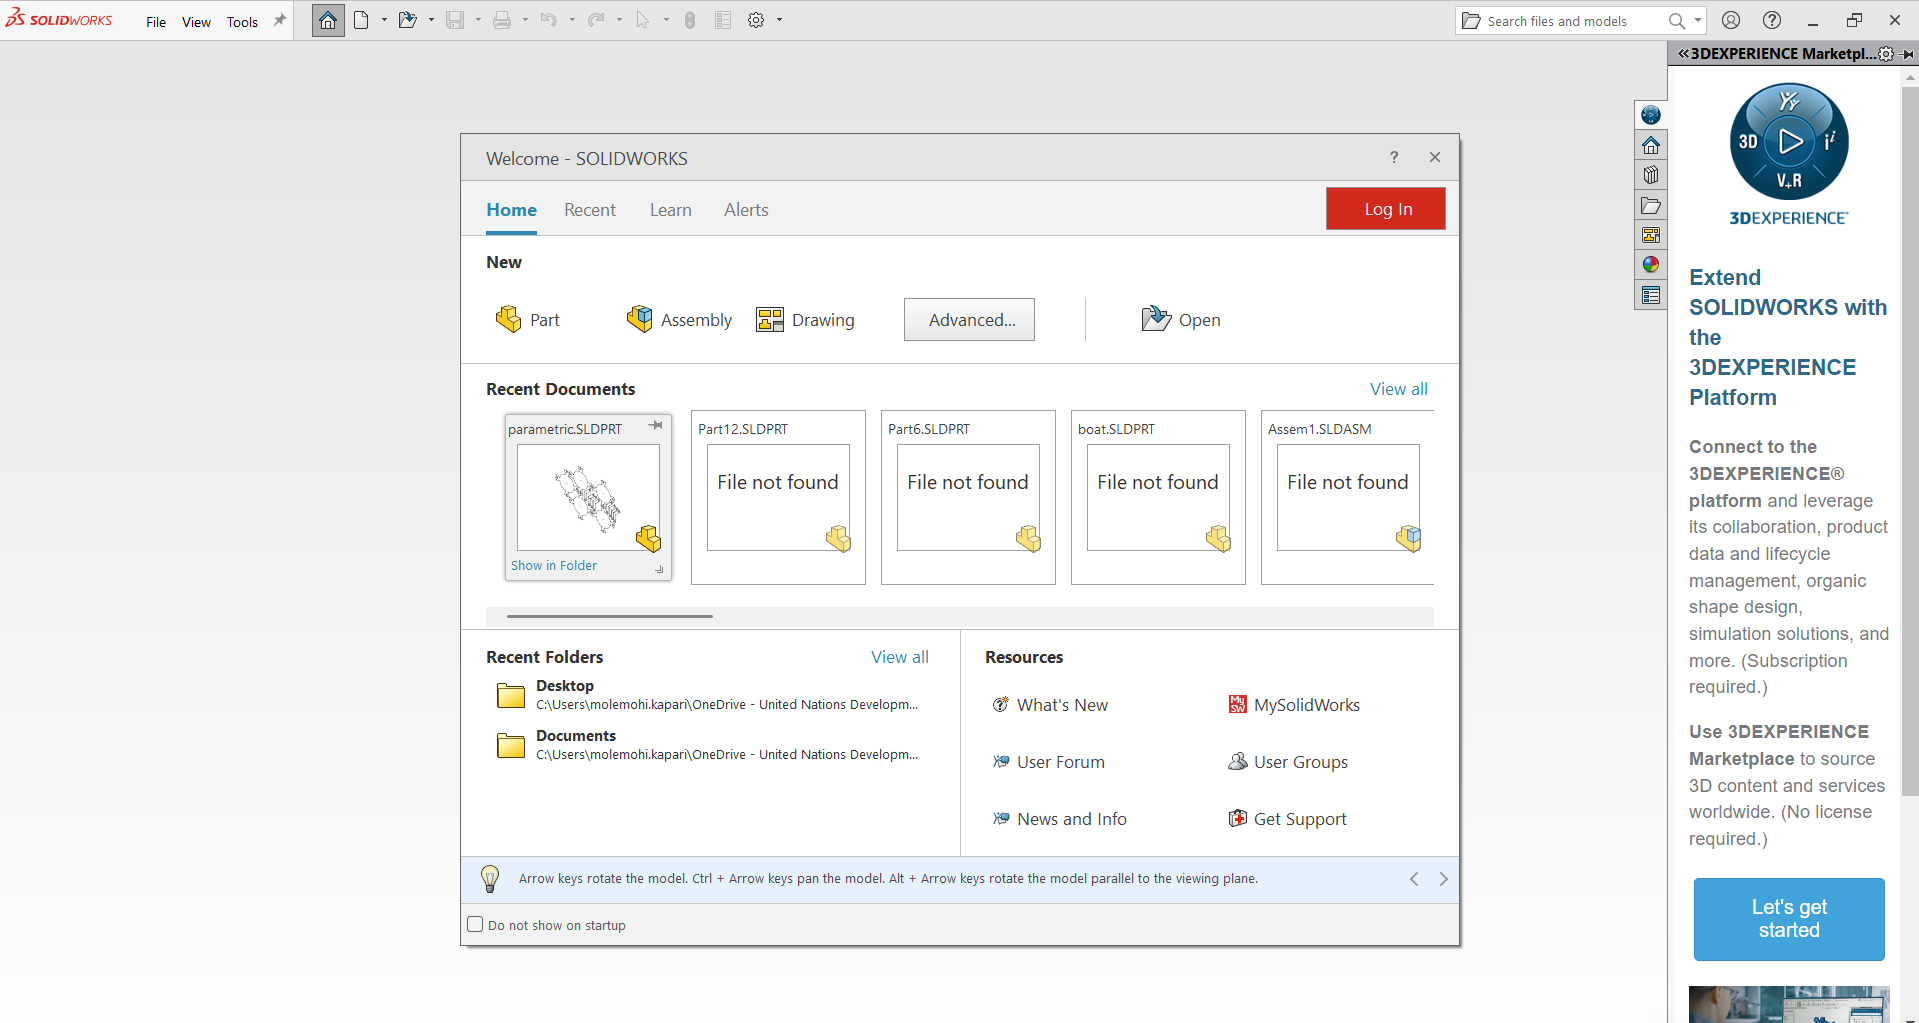Expand the Select tool dropdown arrow
Viewport: 1919px width, 1023px height.
pyautogui.click(x=666, y=20)
